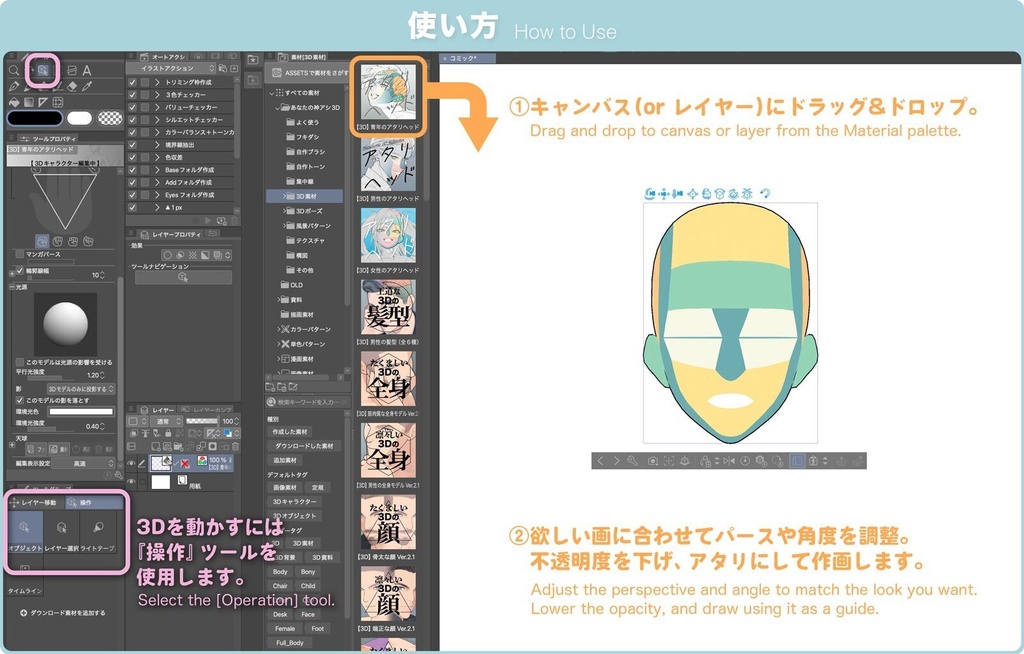
Task: Click the tool navigation button
Action: point(183,278)
